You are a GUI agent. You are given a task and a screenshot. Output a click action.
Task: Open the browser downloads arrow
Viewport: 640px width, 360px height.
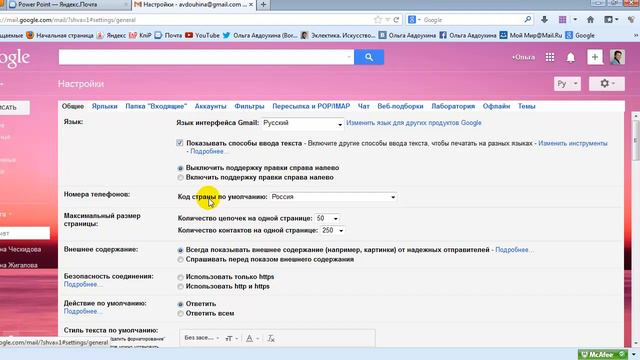coord(544,20)
